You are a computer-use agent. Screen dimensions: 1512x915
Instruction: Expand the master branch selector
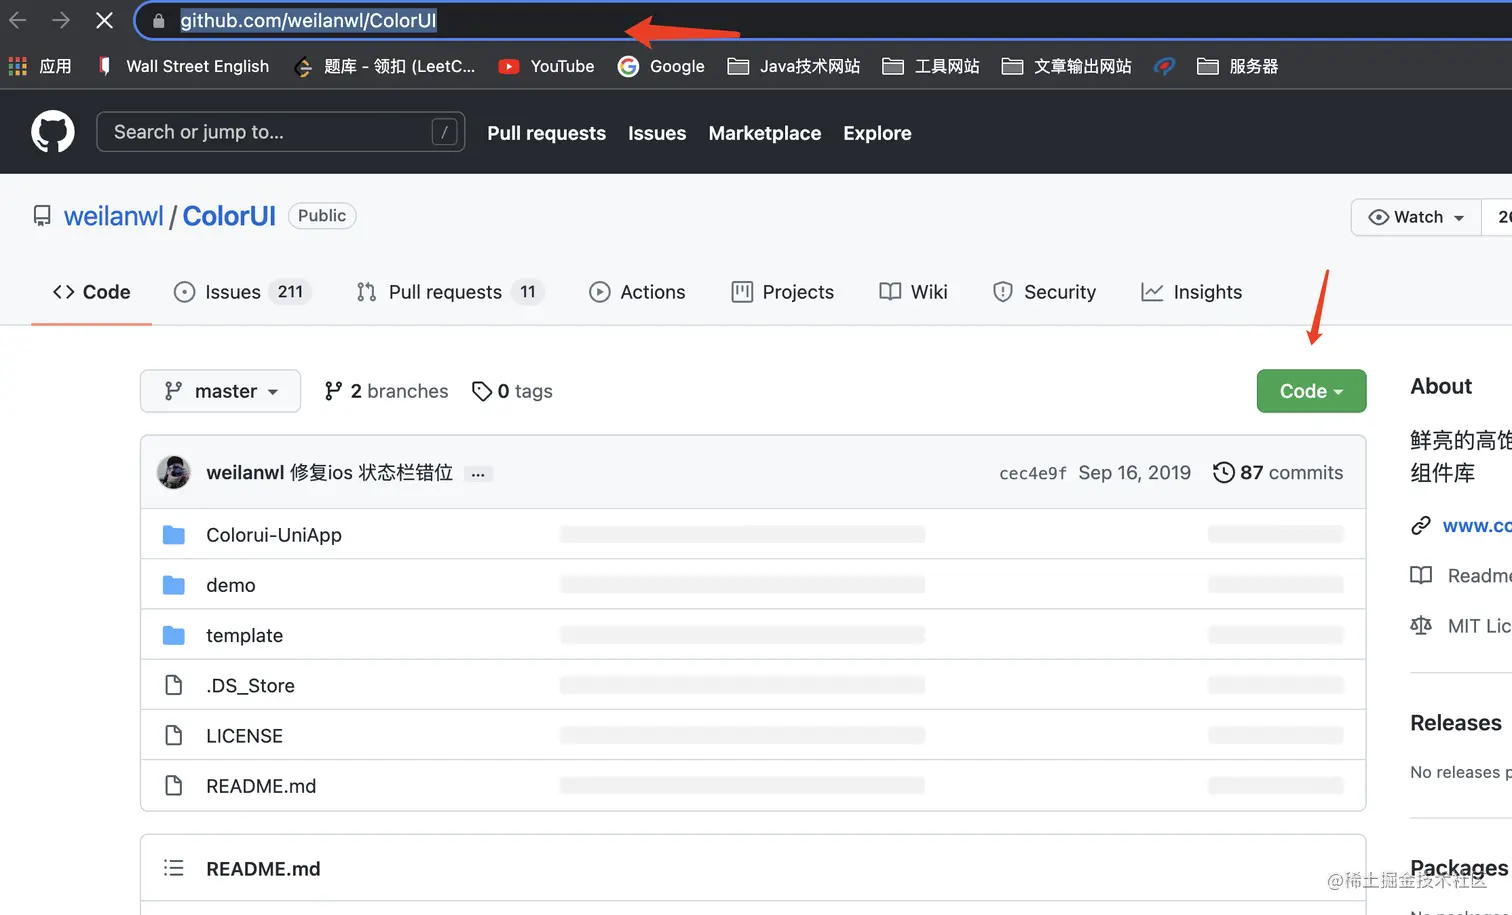[220, 391]
